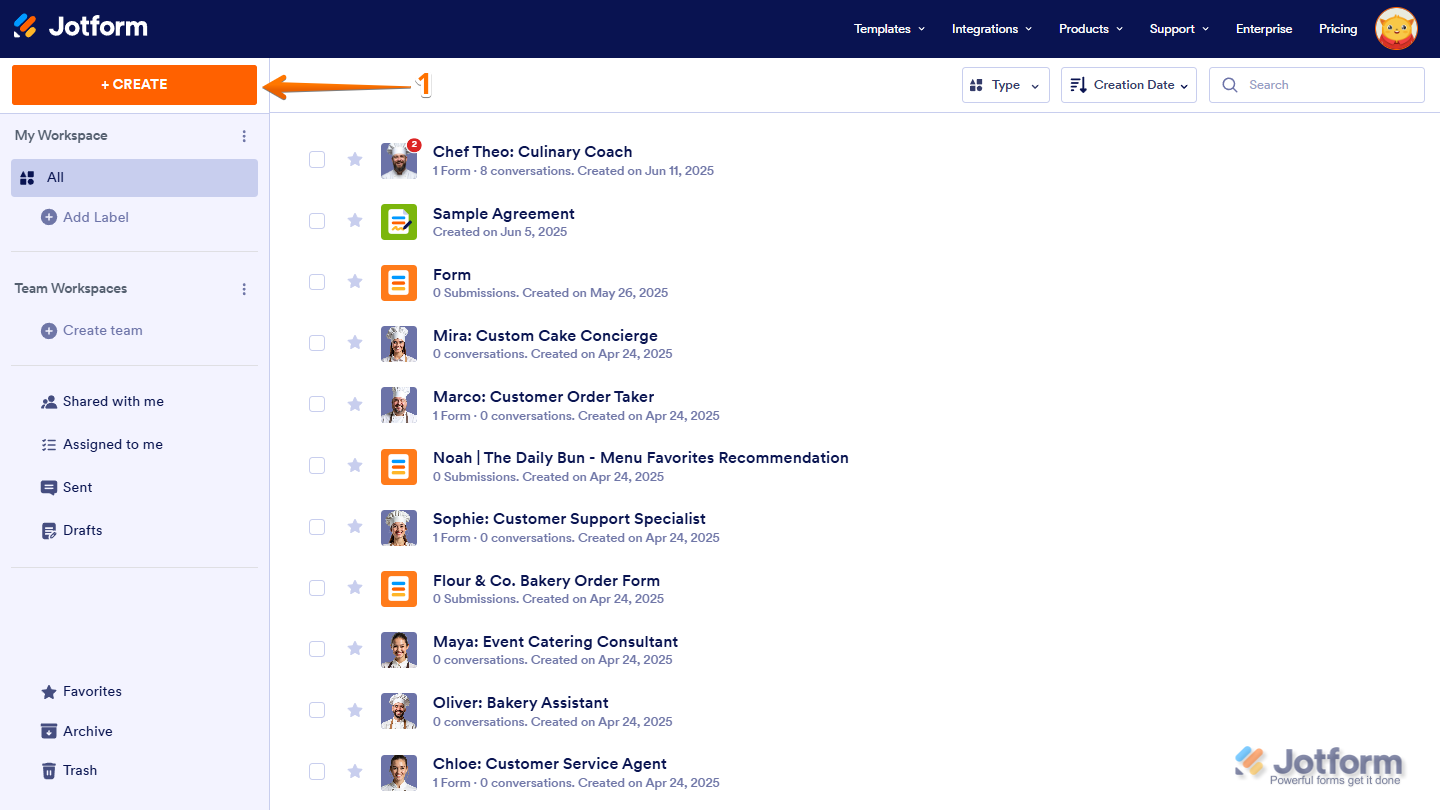Click the Chef Theo agent avatar
This screenshot has height=810, width=1440.
[x=399, y=160]
